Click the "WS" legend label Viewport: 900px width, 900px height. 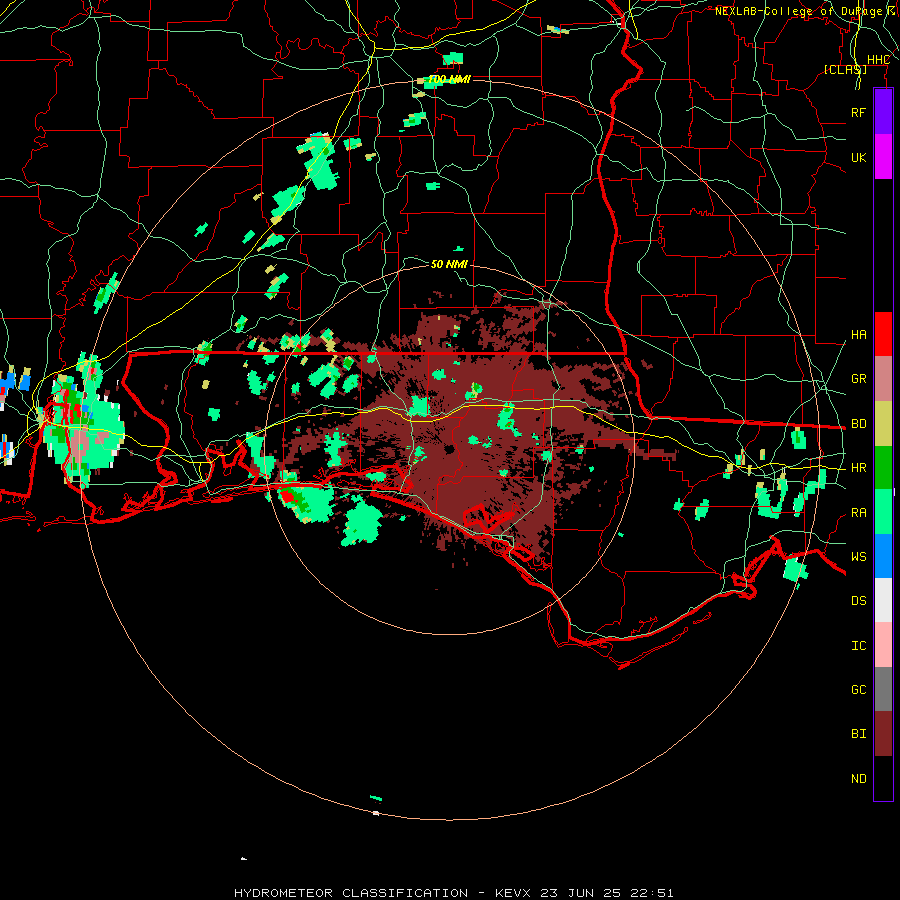tap(859, 557)
